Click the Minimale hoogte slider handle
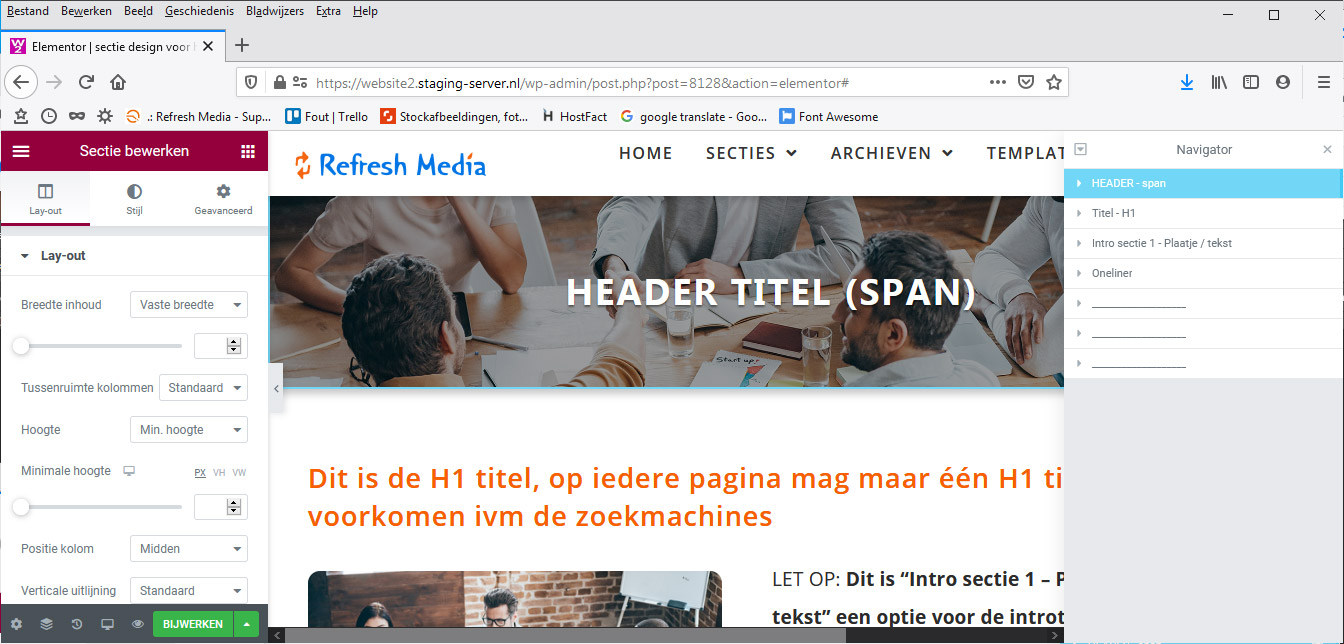 click(21, 507)
